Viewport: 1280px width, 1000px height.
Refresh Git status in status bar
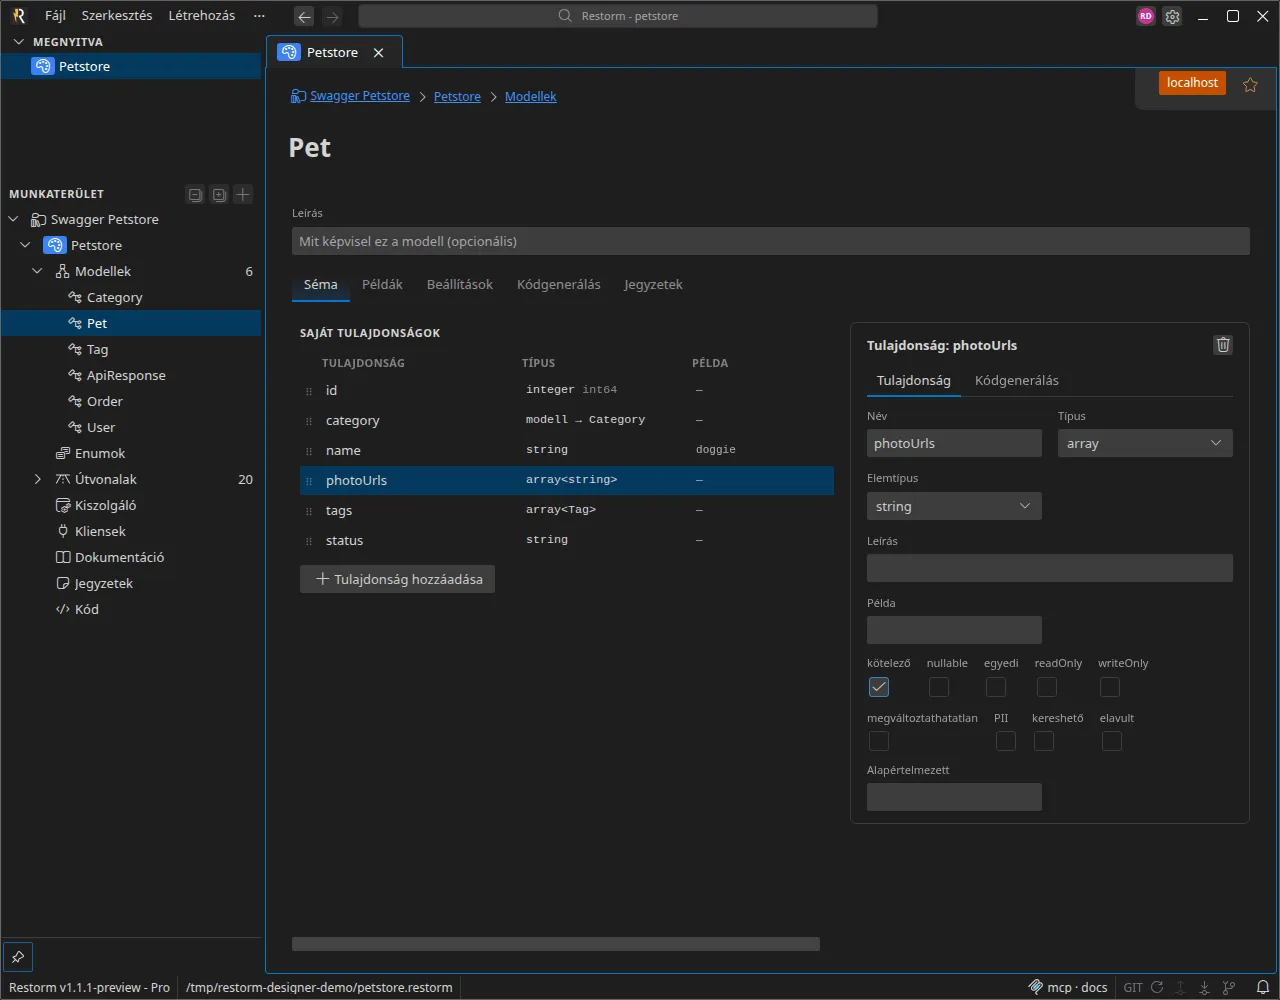(1157, 987)
